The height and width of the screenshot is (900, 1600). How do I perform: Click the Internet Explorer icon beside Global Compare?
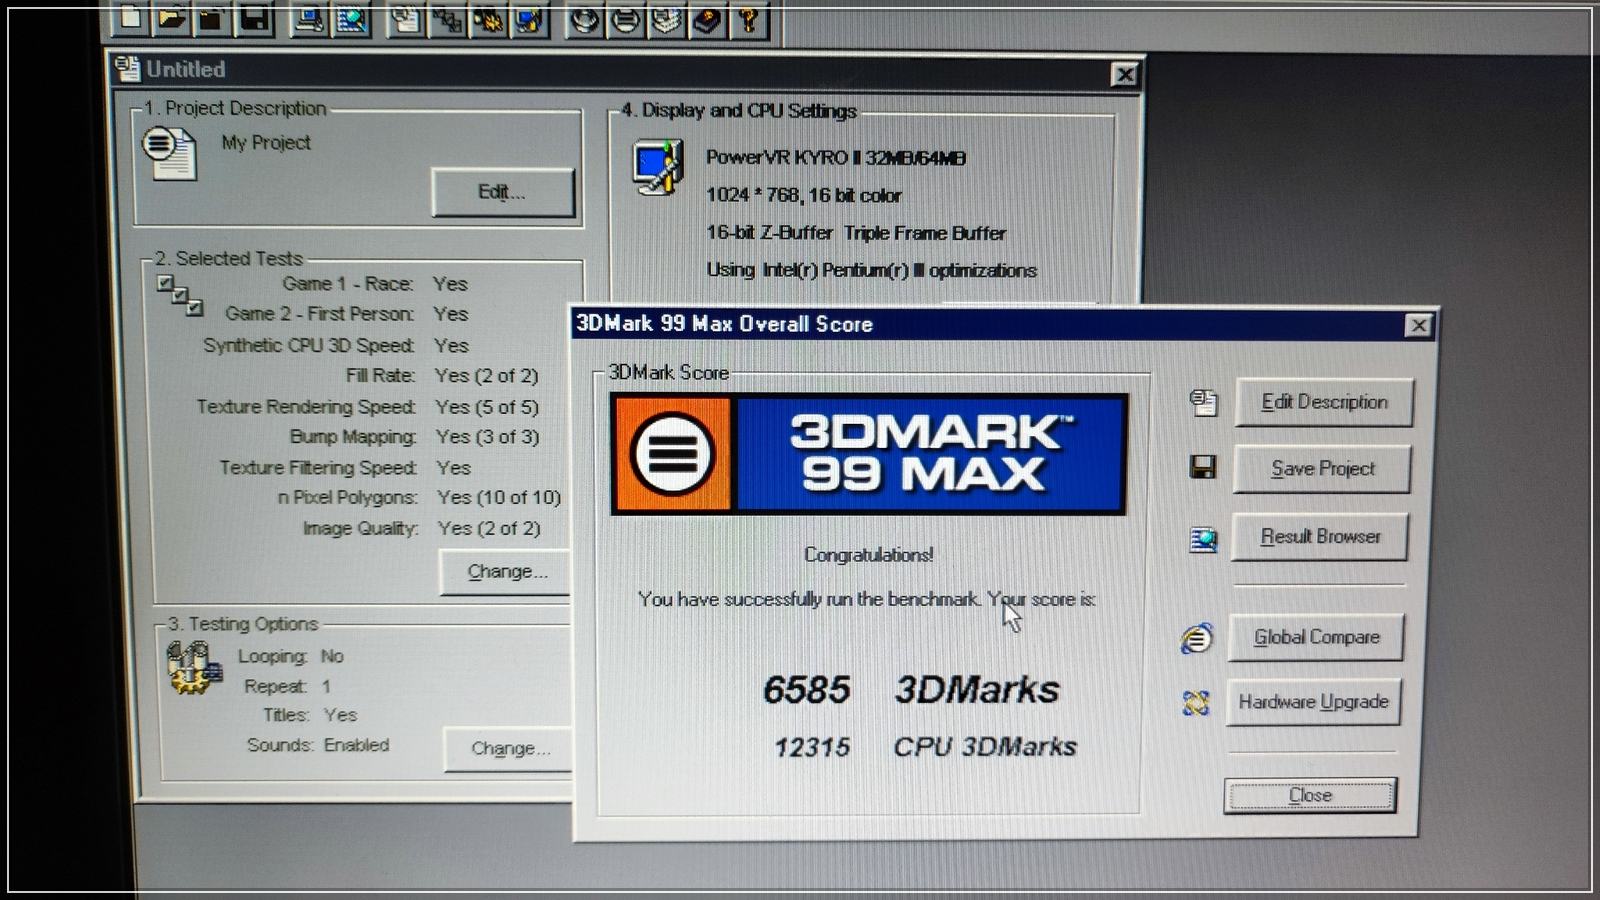pos(1197,638)
